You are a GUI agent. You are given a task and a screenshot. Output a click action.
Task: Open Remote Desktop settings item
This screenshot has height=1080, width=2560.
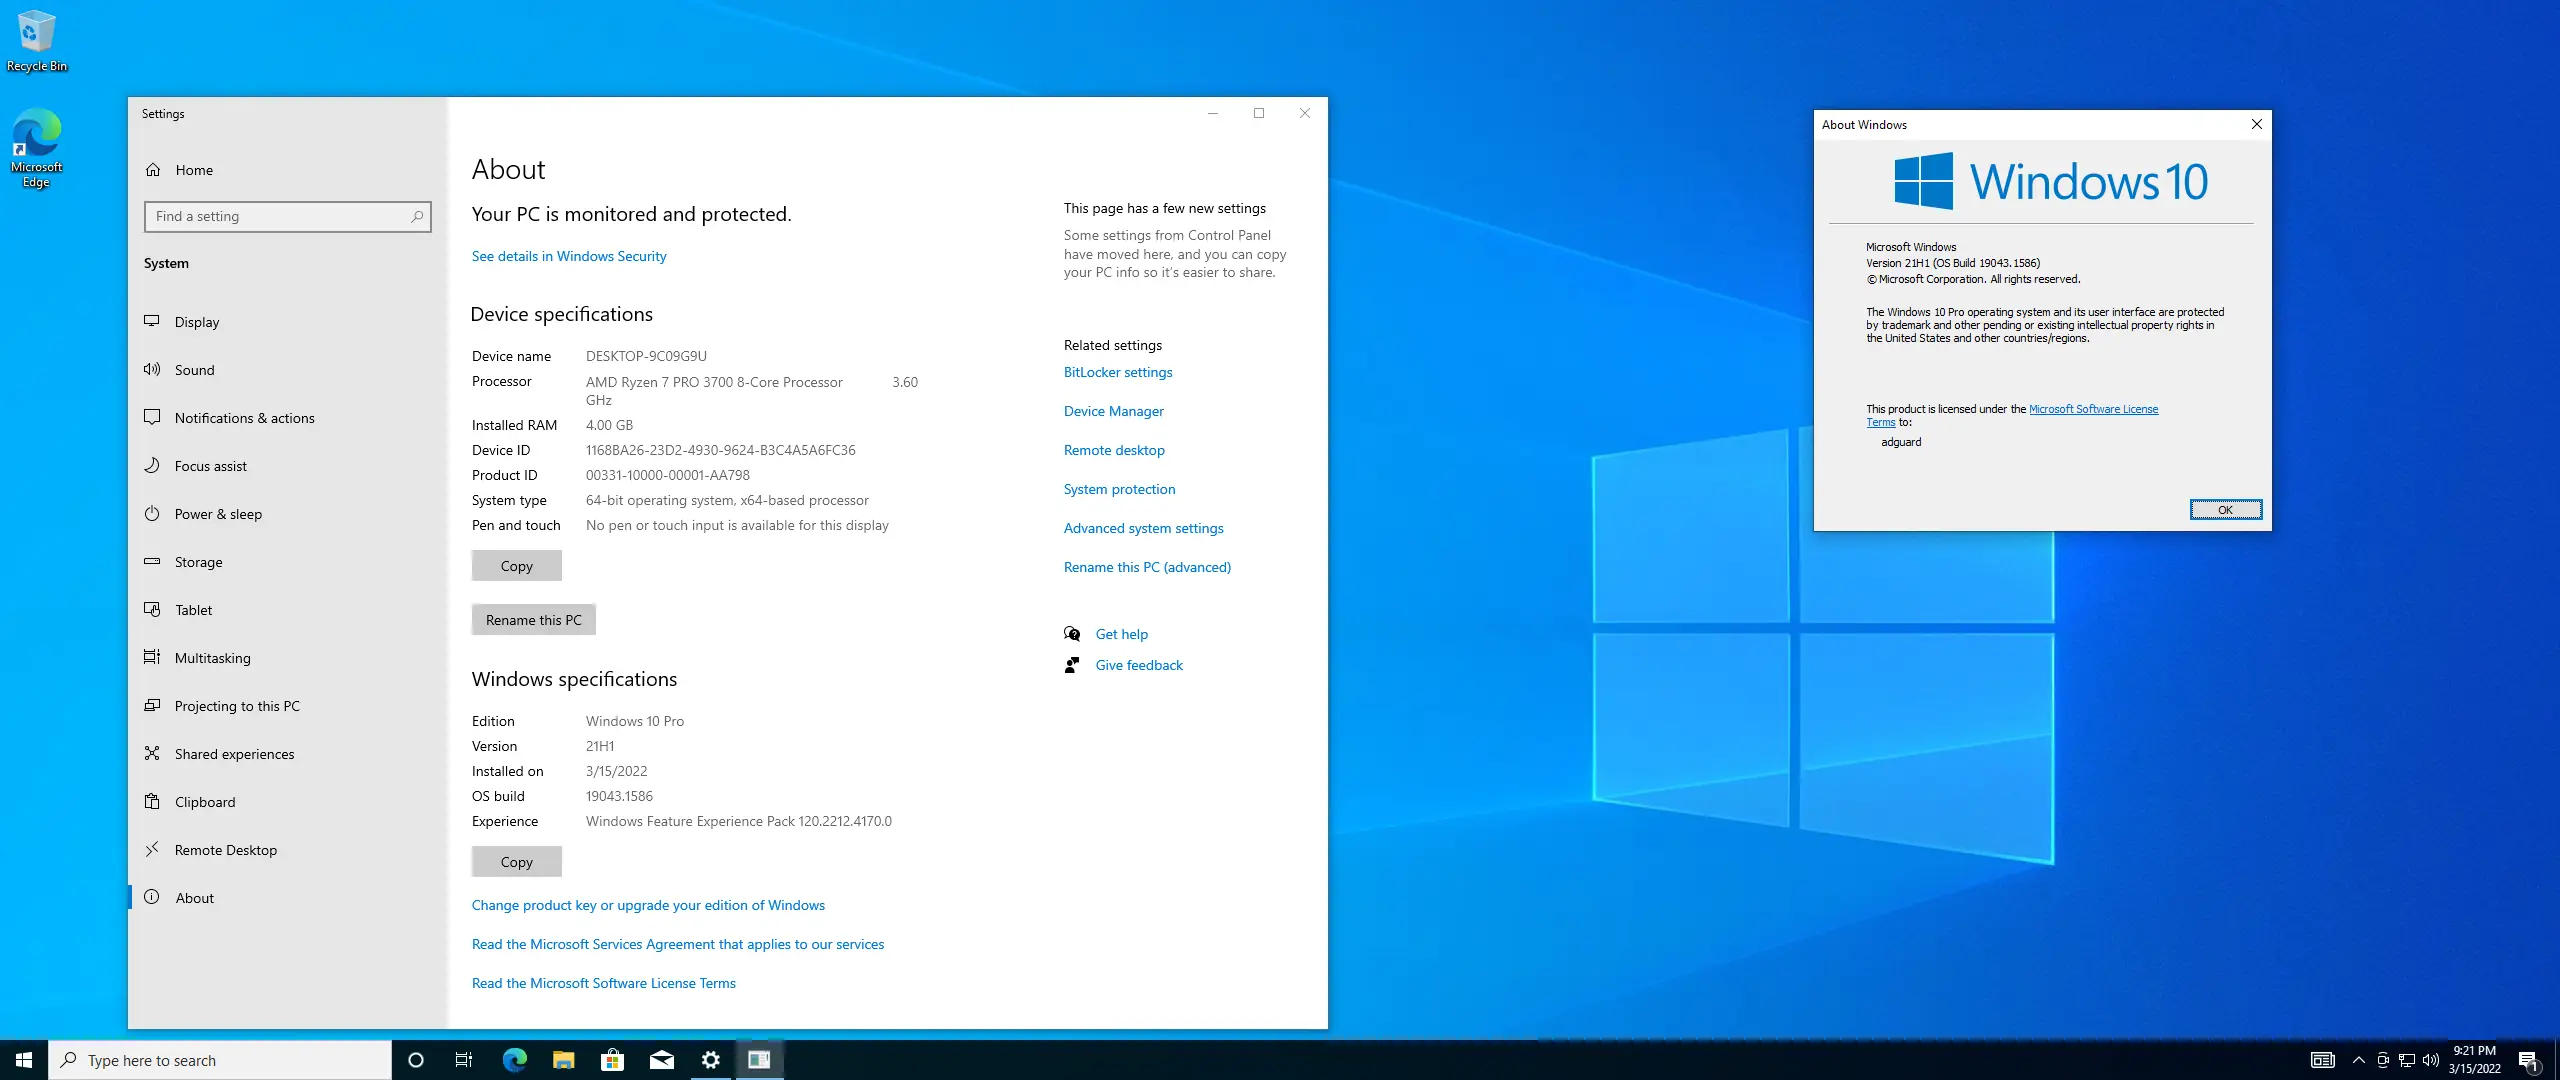tap(225, 850)
